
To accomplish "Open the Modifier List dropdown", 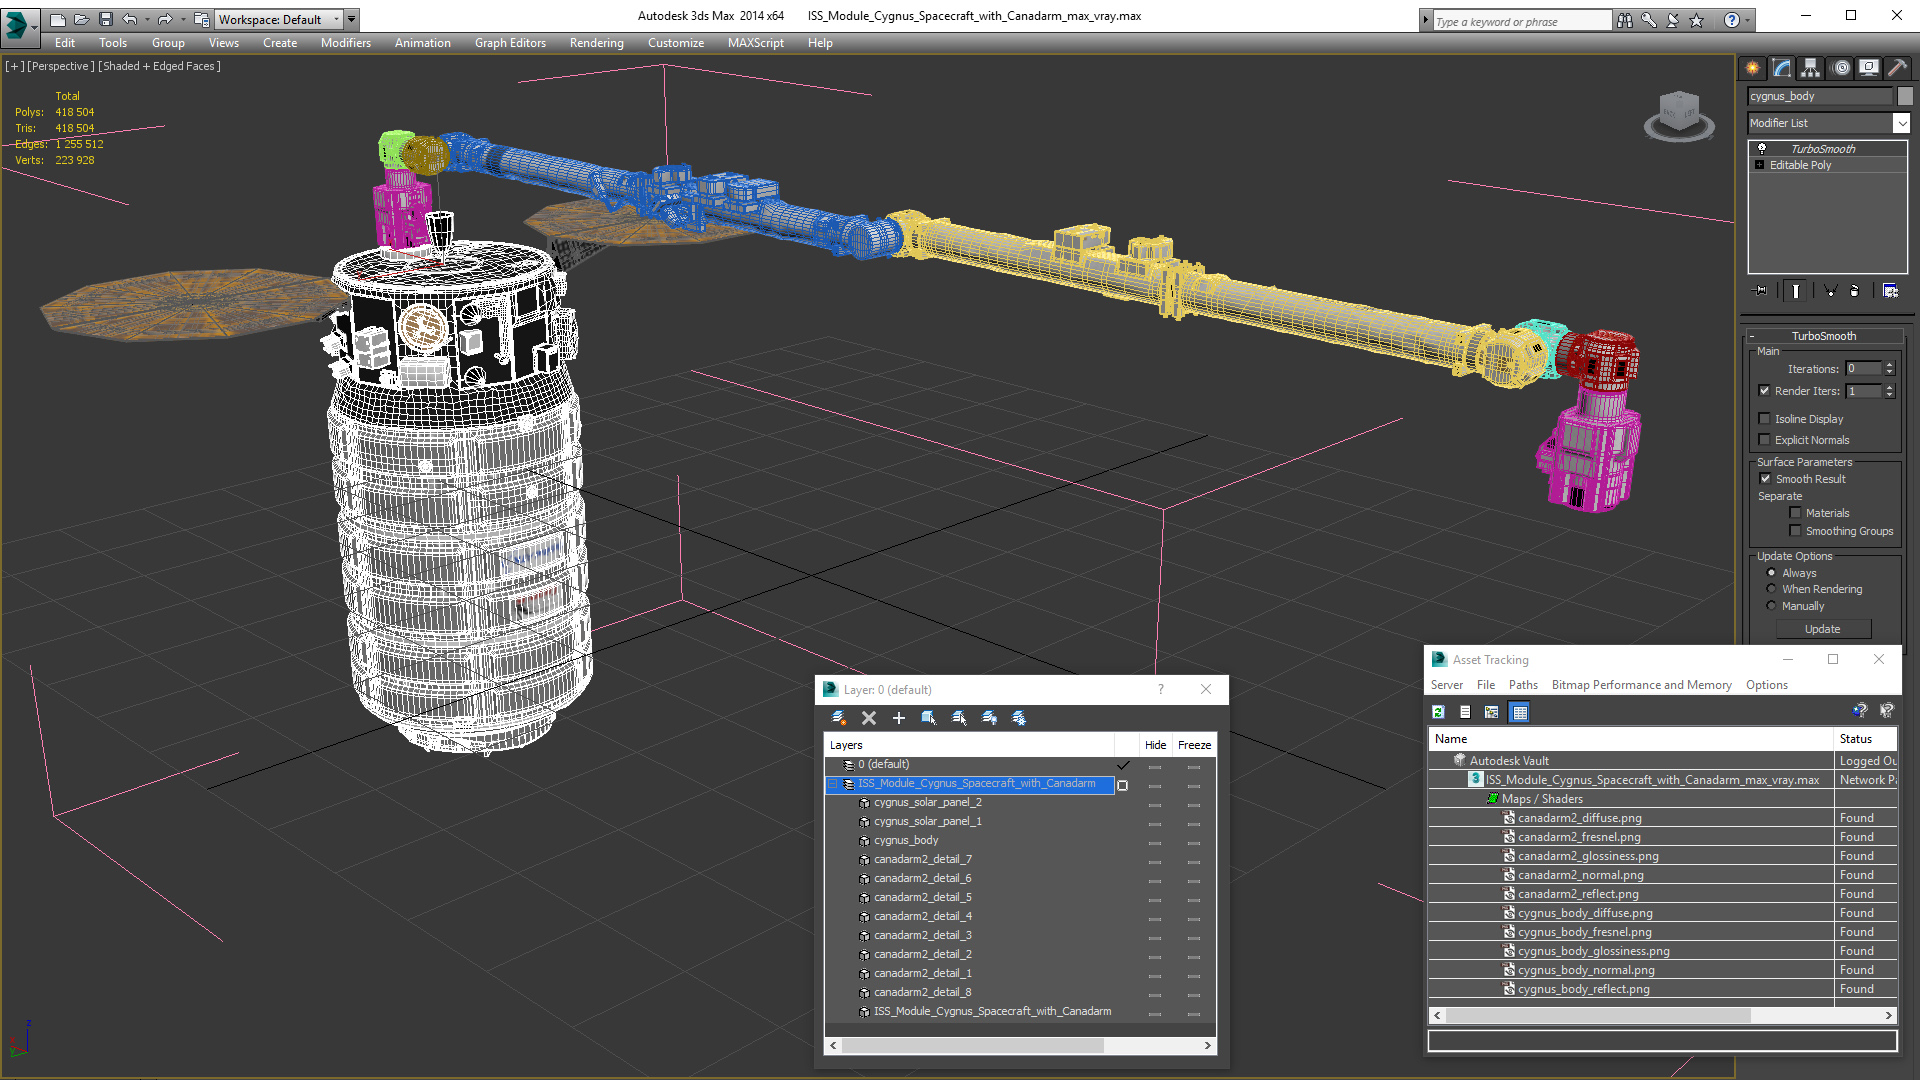I will pyautogui.click(x=1900, y=123).
